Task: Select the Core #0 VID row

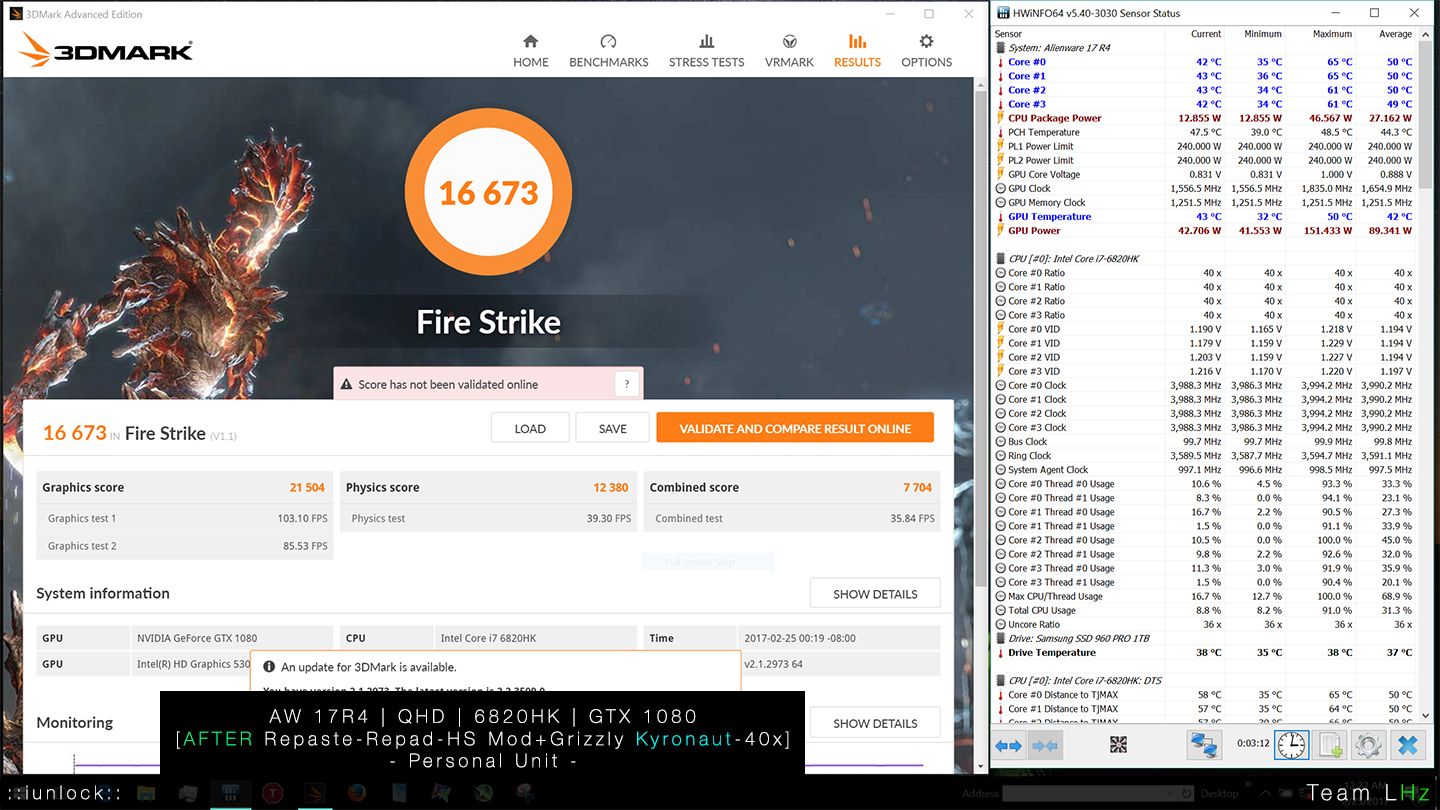Action: click(1204, 329)
